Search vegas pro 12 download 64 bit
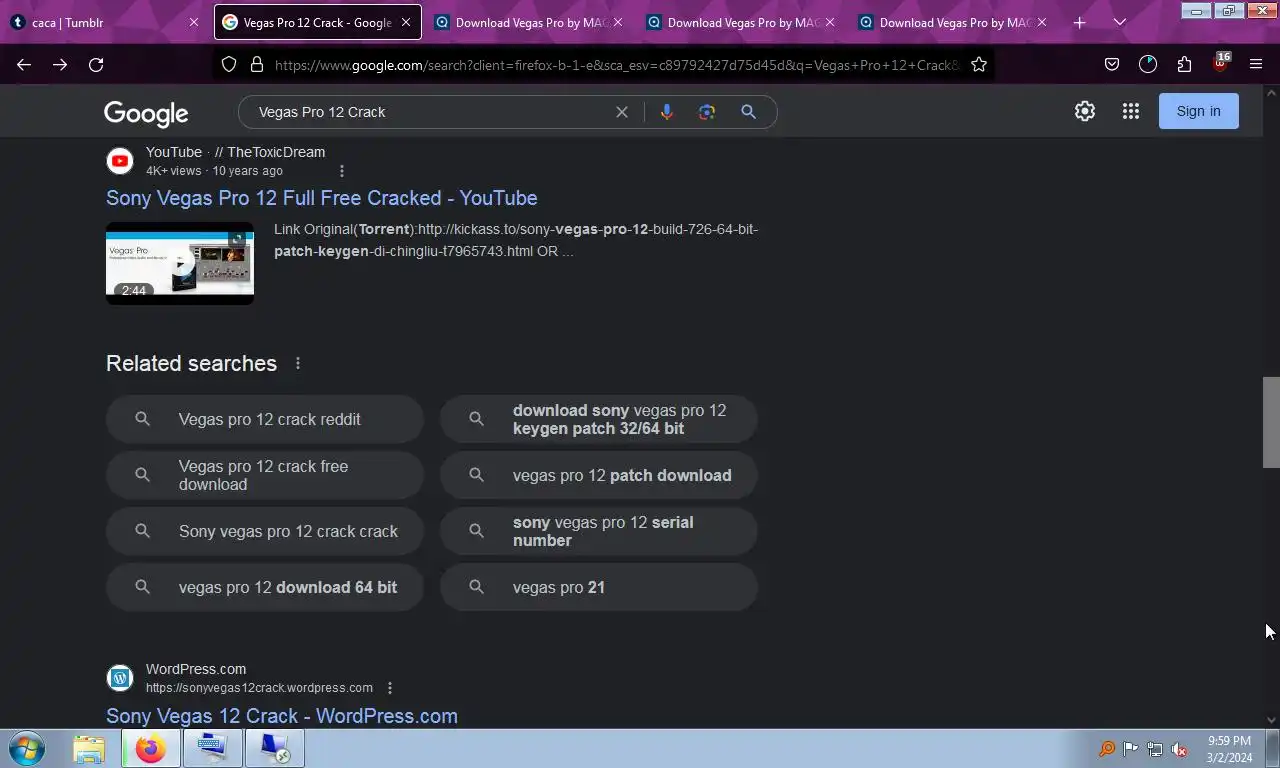 point(265,587)
